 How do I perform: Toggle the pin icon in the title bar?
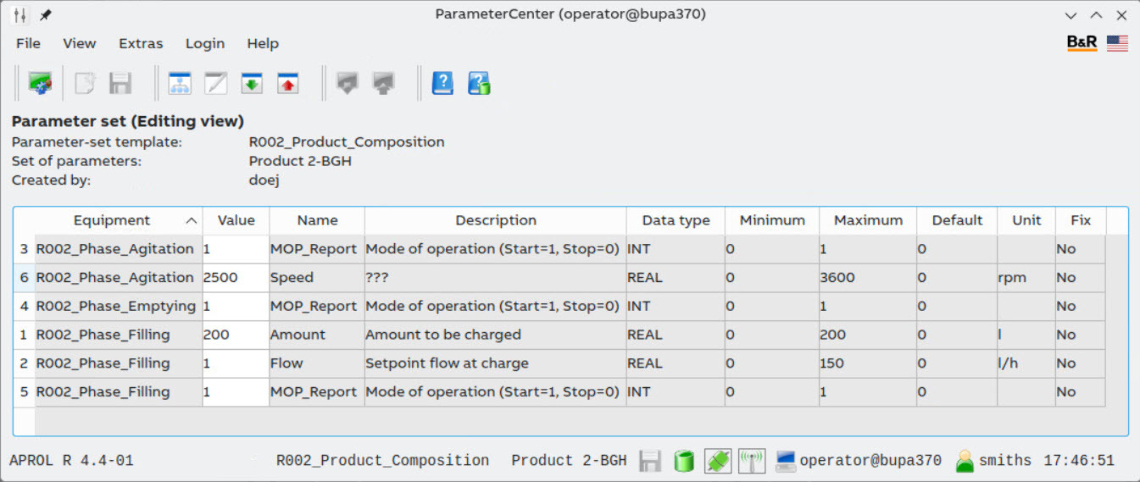[46, 15]
